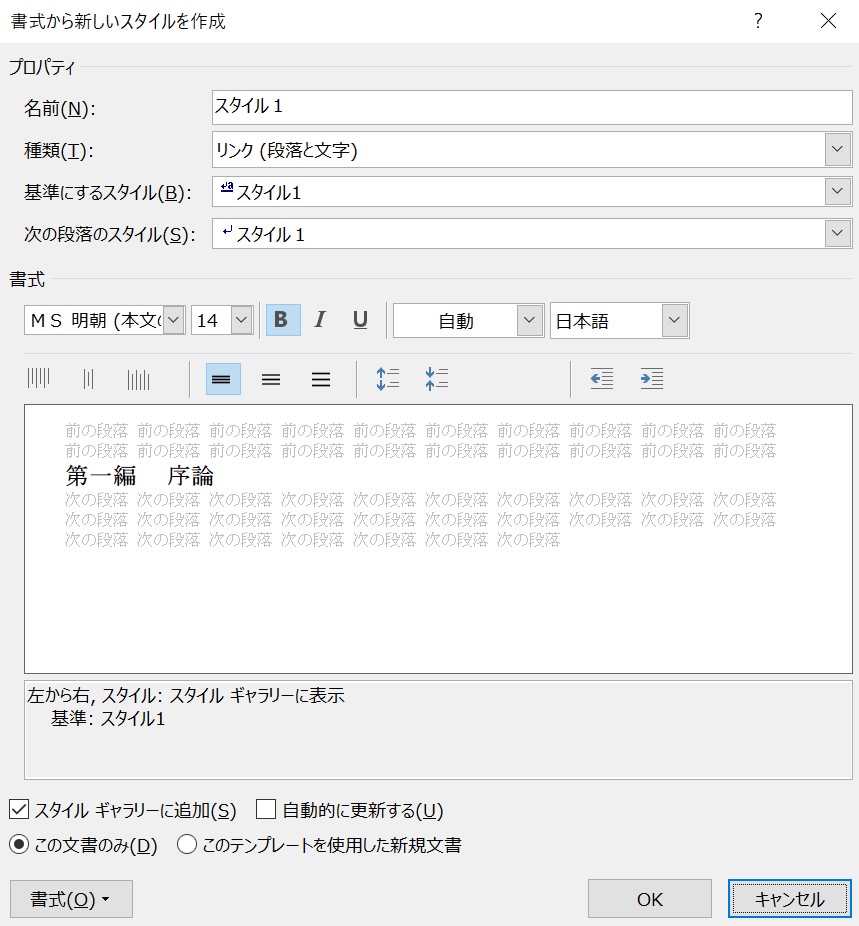Screen dimensions: 859x926
Task: Open the 書式(O) menu button
Action: click(70, 899)
